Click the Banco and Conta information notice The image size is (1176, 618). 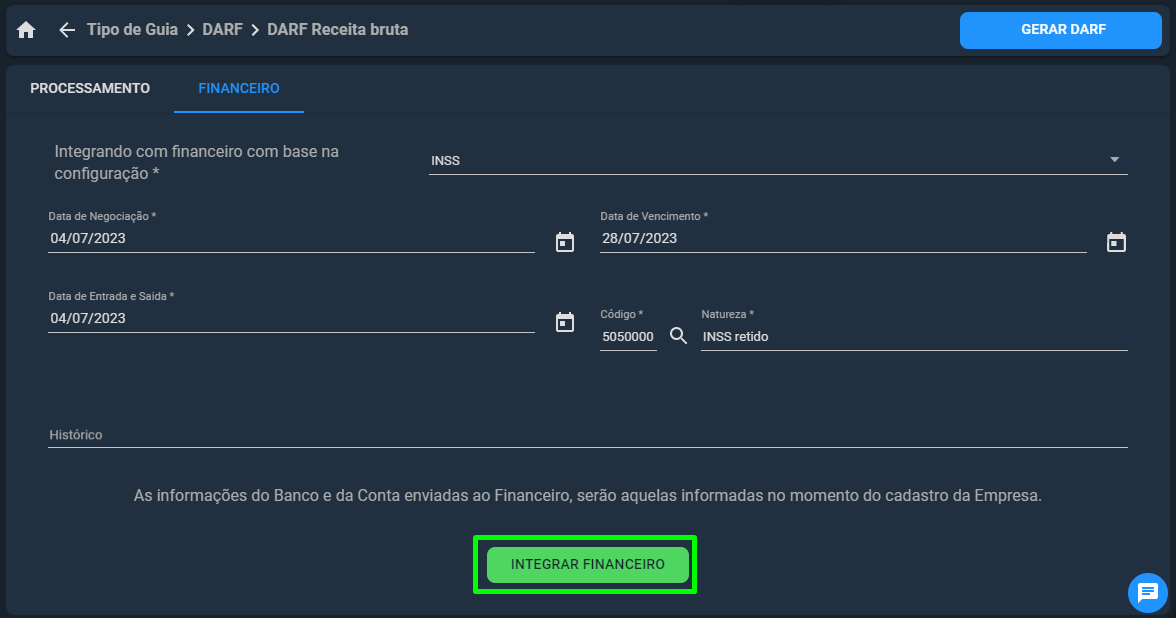tap(588, 496)
